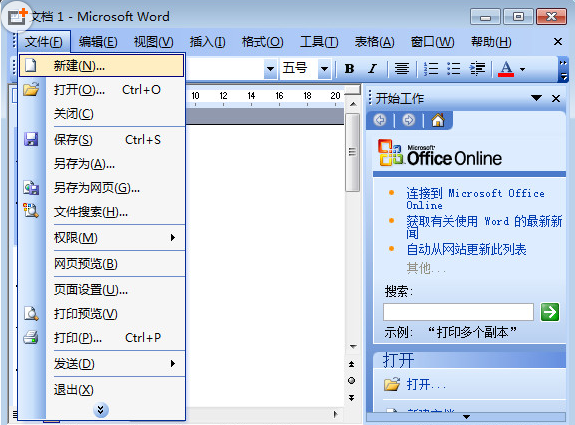The height and width of the screenshot is (425, 575).
Task: Click vertical scrollbar down arrow
Action: click(353, 346)
